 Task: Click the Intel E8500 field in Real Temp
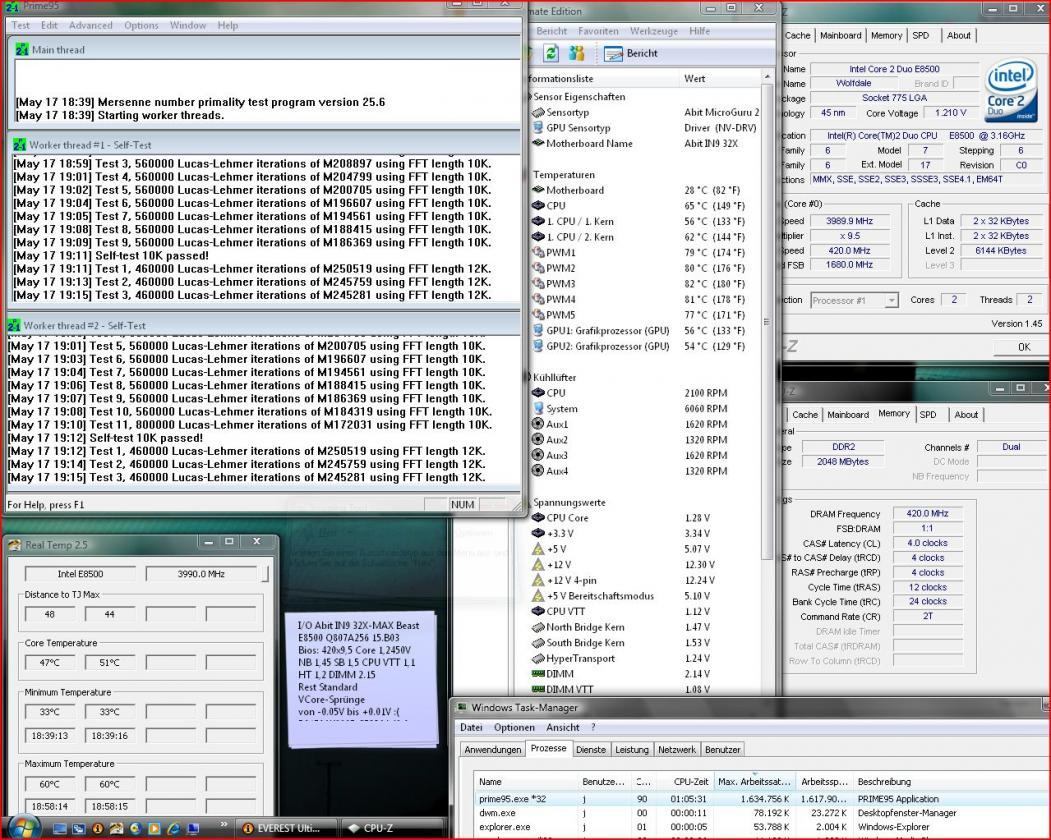(x=80, y=574)
